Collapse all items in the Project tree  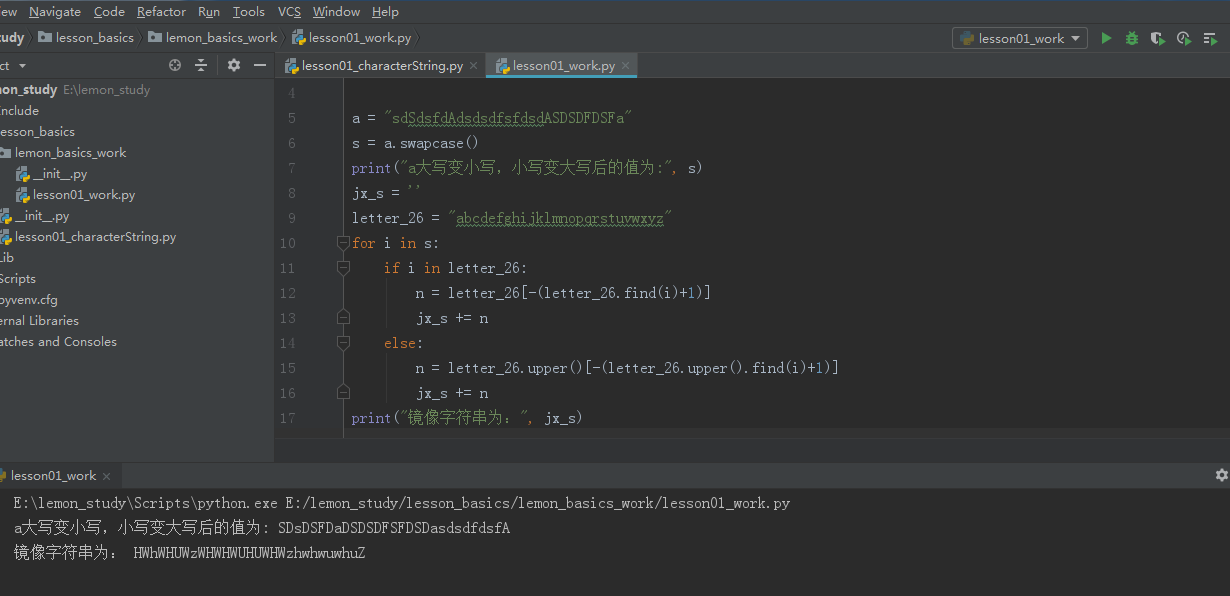[201, 65]
